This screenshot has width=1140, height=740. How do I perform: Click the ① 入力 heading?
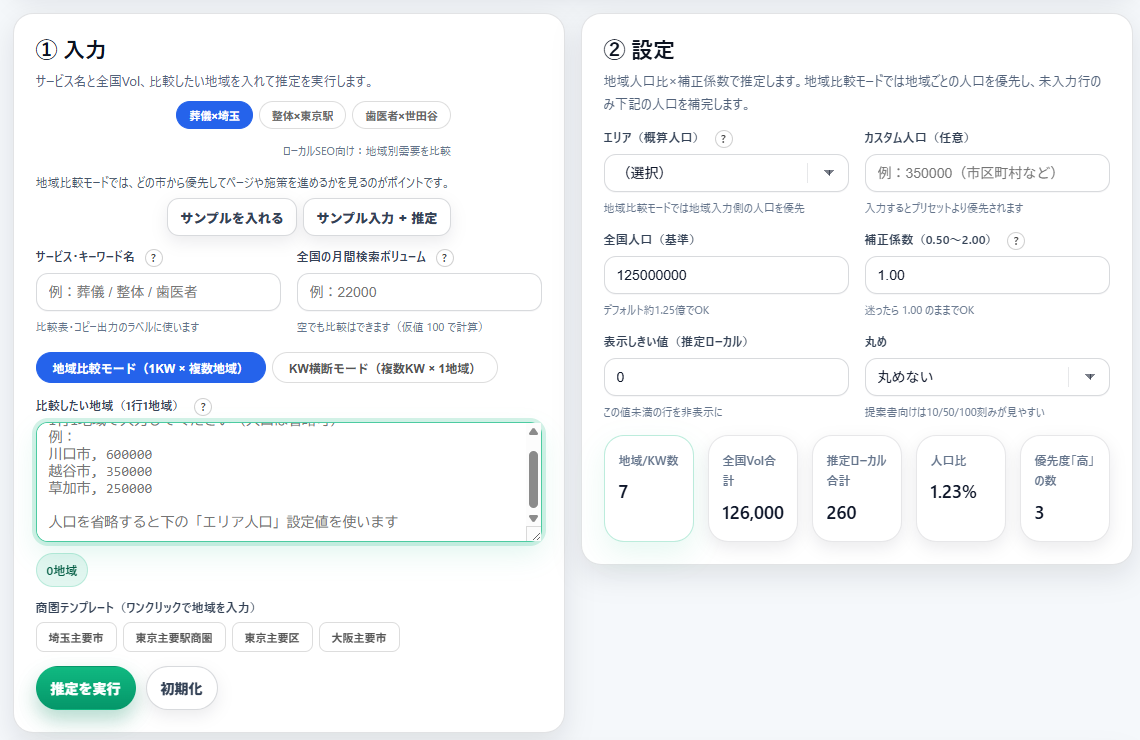[71, 50]
